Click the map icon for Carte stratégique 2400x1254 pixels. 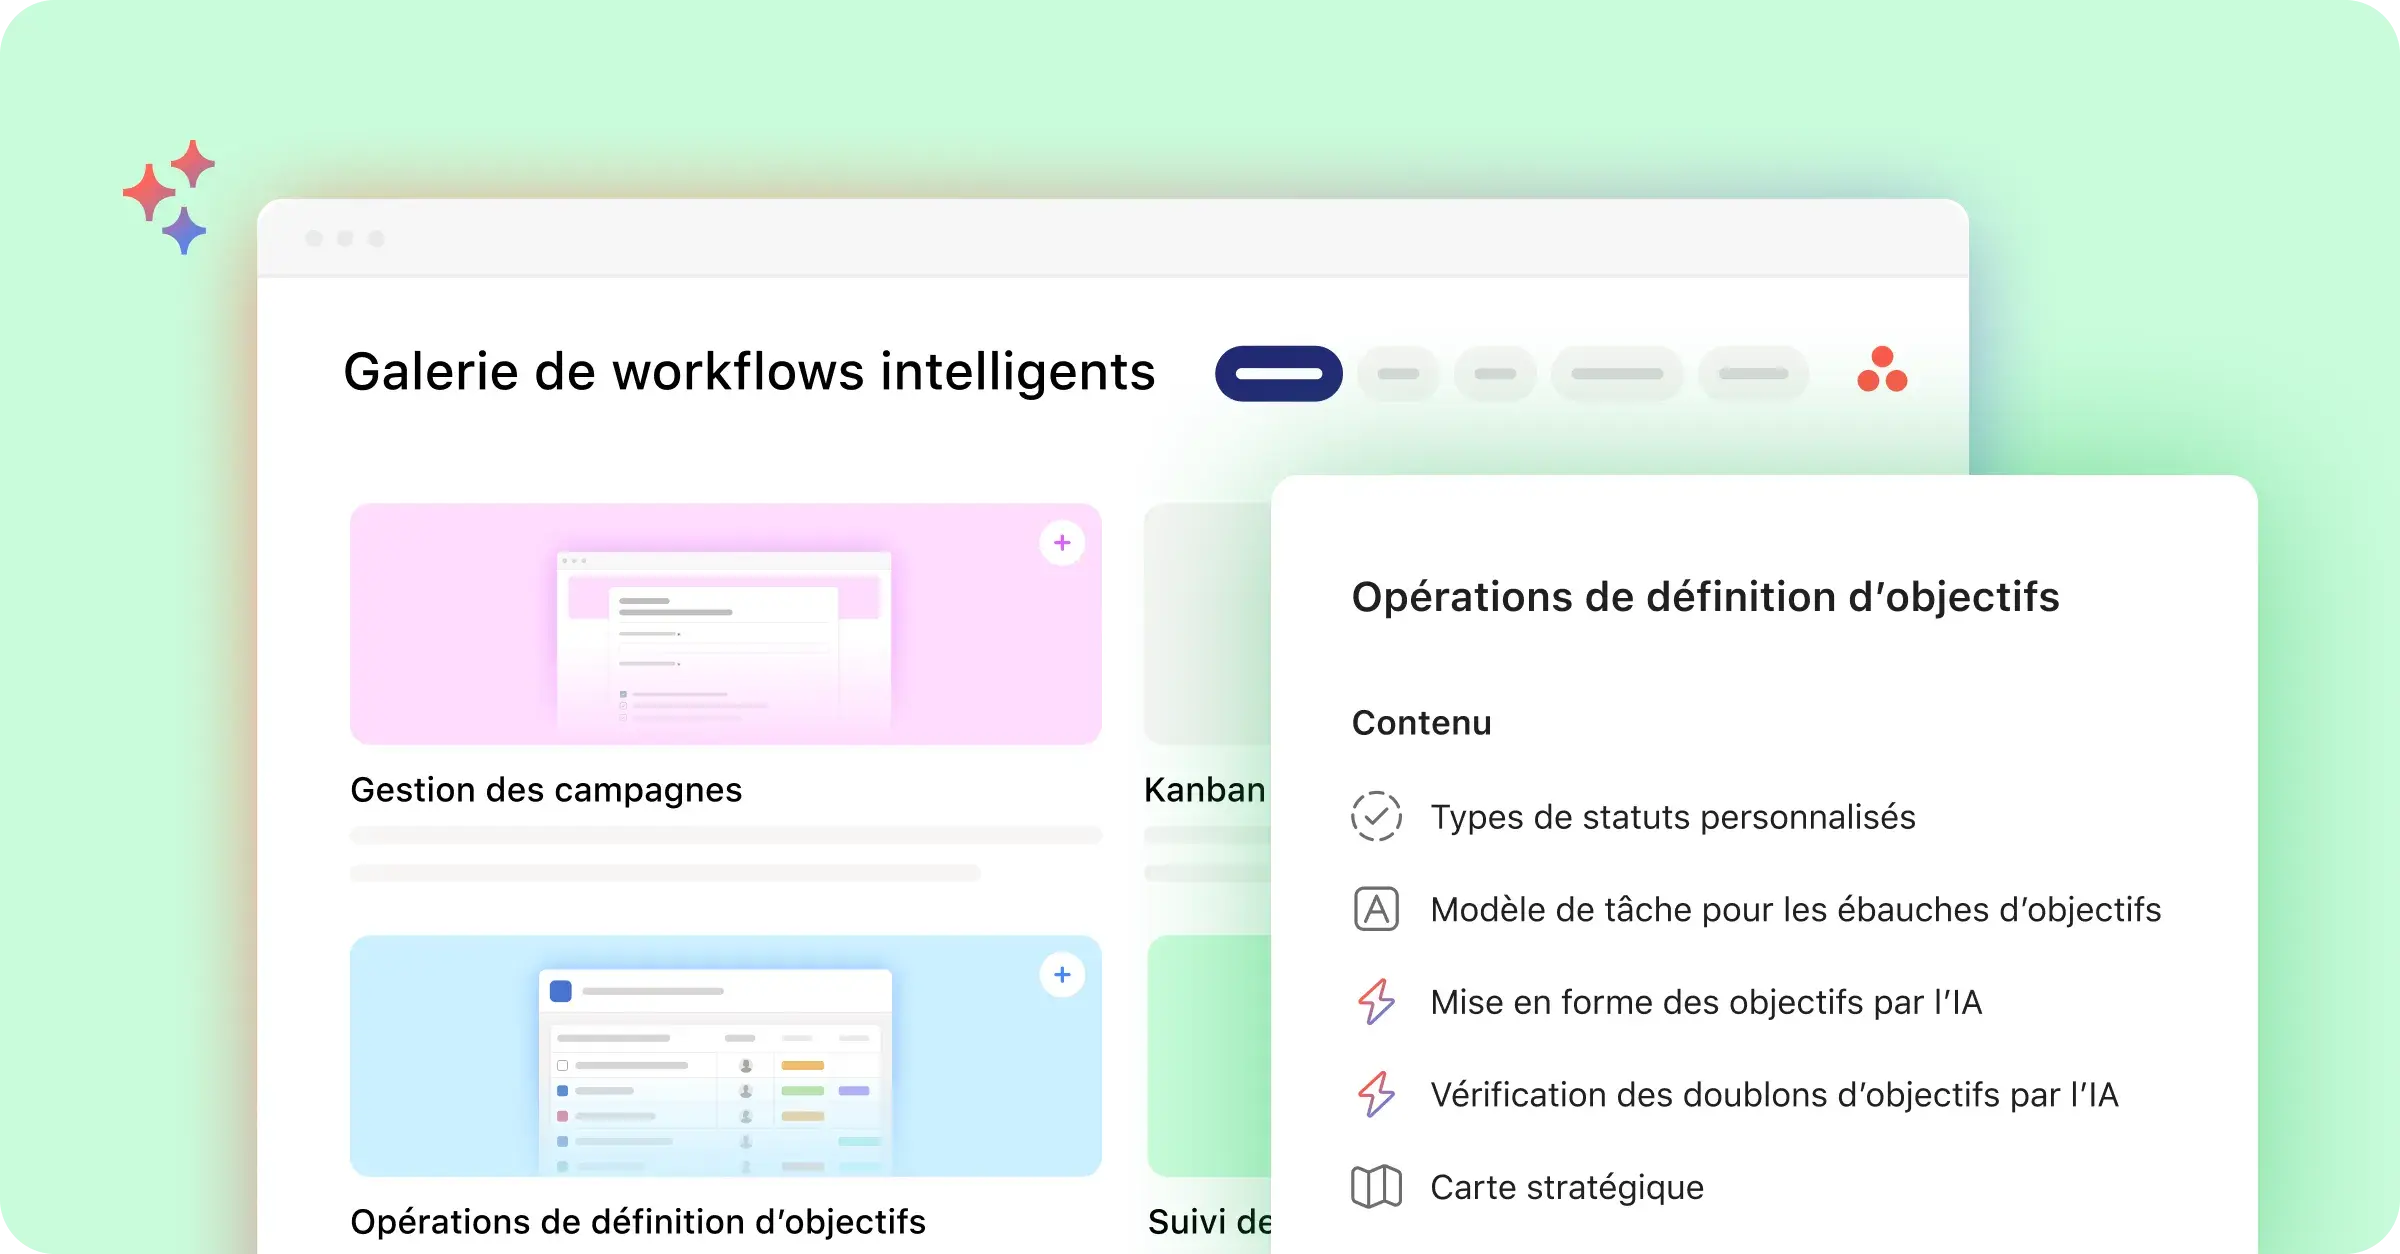coord(1376,1187)
